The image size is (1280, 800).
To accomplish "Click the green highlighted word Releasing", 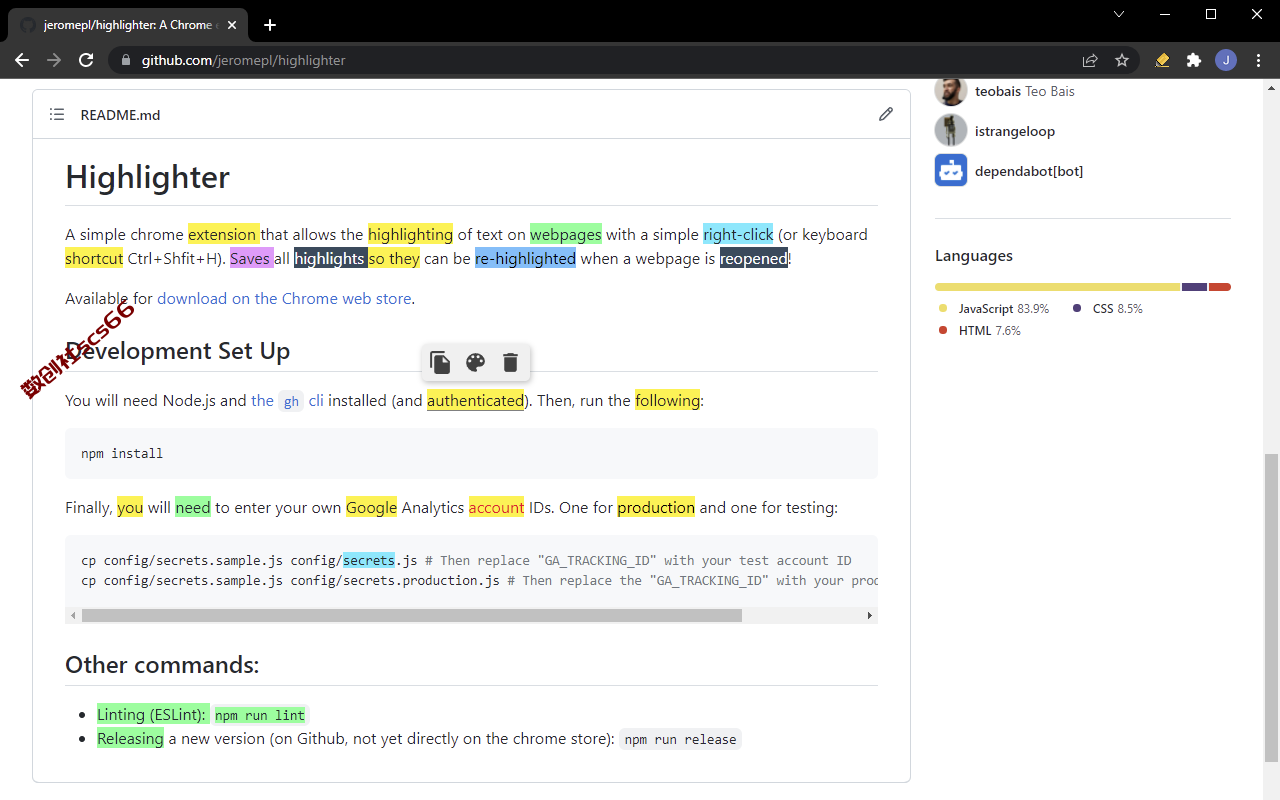I will click(130, 738).
